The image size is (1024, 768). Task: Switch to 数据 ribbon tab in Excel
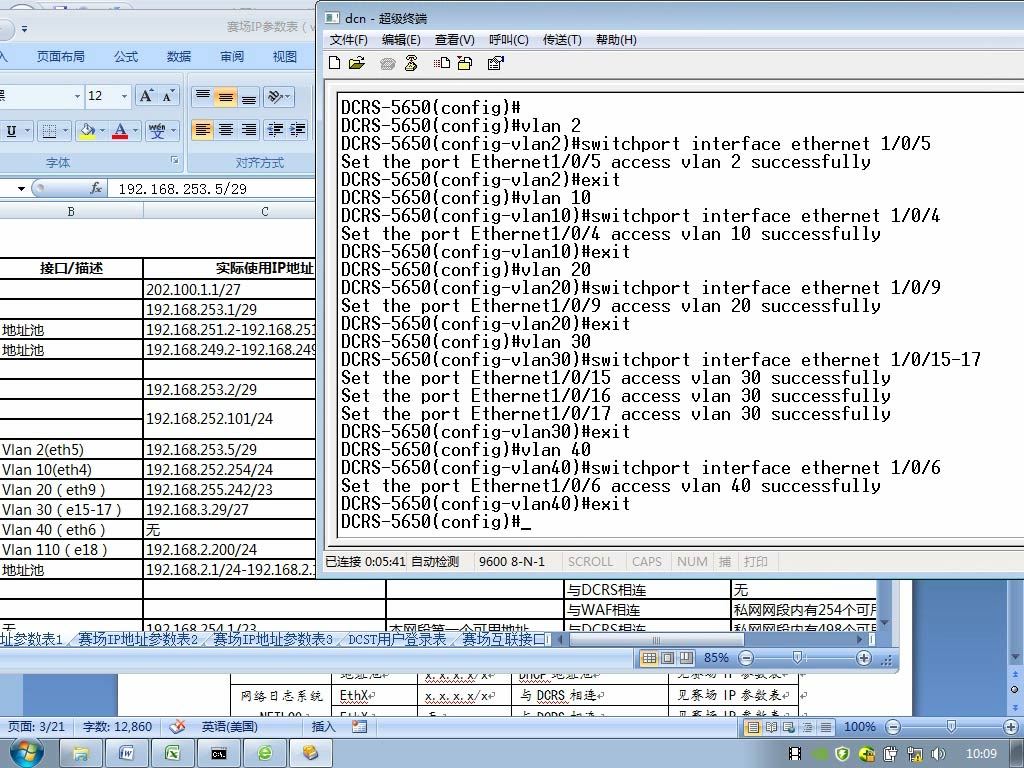tap(178, 57)
